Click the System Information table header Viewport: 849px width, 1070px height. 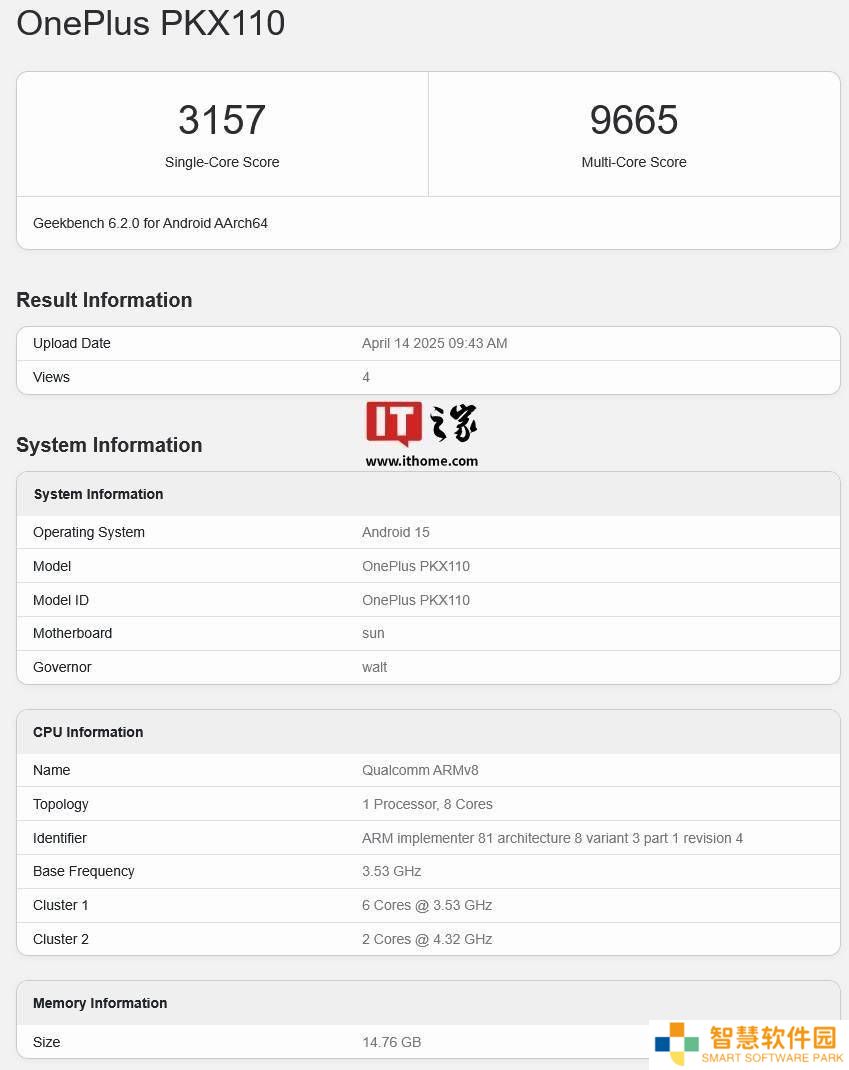point(98,494)
